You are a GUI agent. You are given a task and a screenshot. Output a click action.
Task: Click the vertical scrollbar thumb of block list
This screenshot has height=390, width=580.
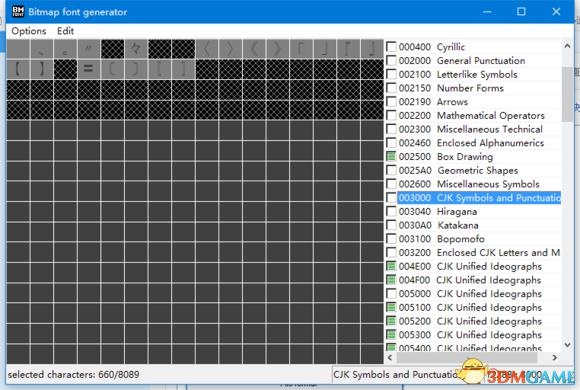click(x=567, y=94)
